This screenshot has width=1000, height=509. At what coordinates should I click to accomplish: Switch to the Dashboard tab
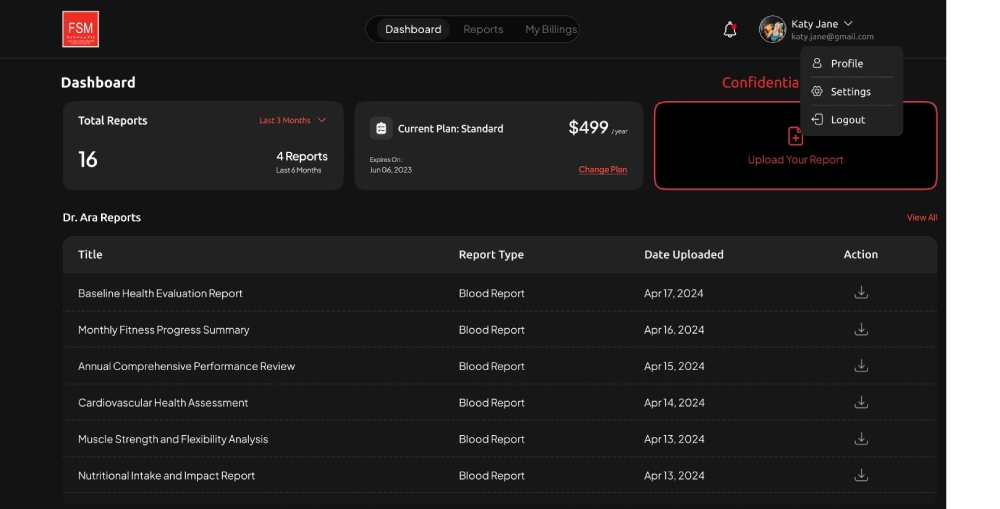click(x=413, y=29)
